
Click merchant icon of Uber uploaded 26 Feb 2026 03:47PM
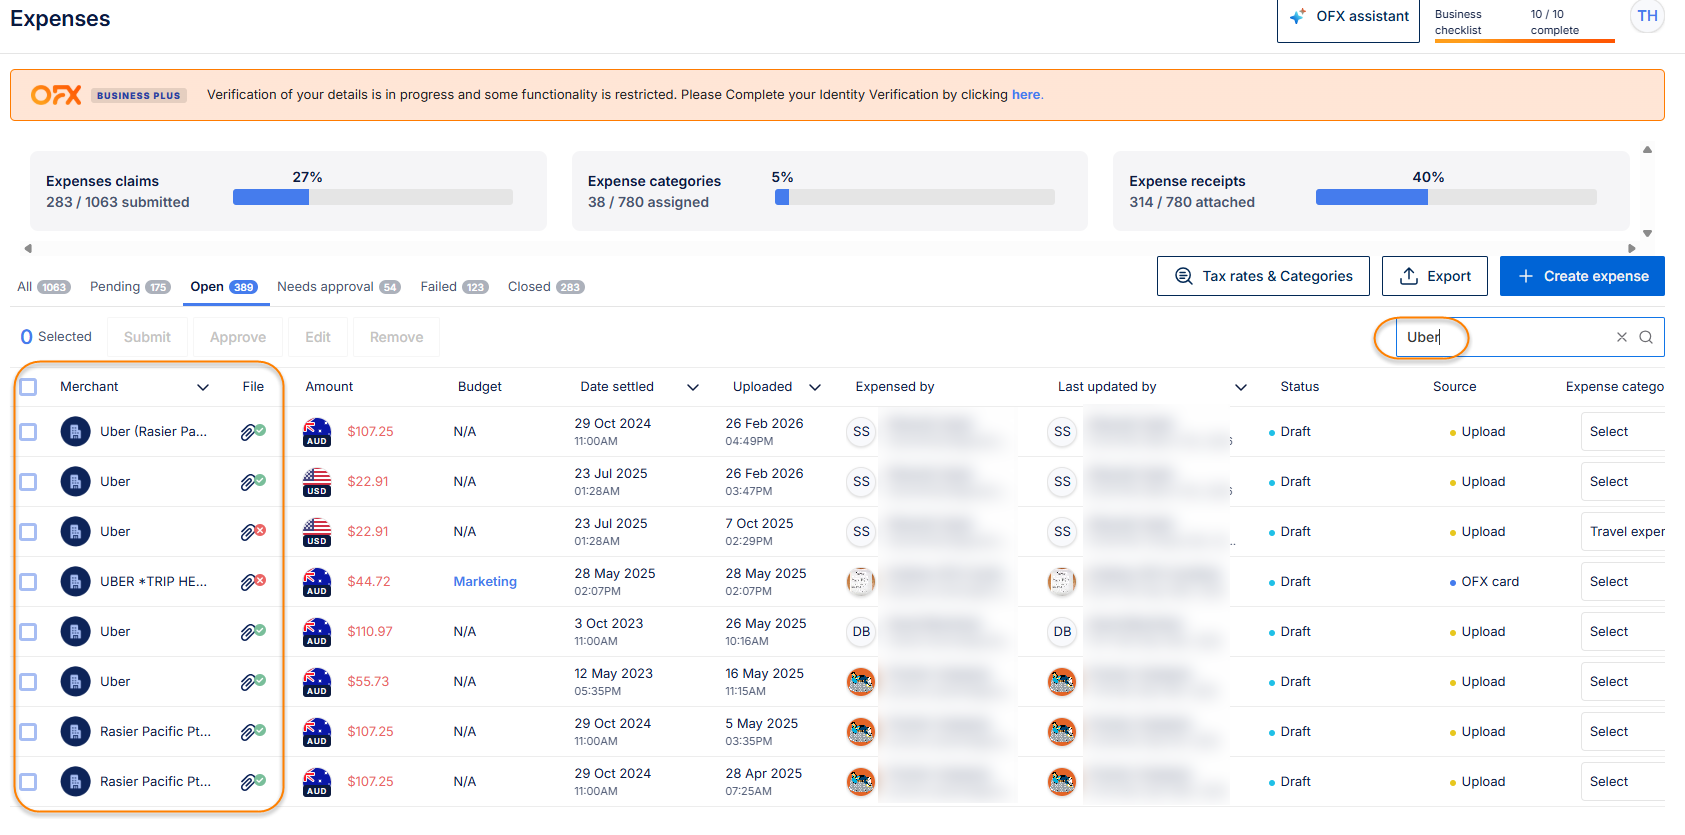(x=75, y=482)
